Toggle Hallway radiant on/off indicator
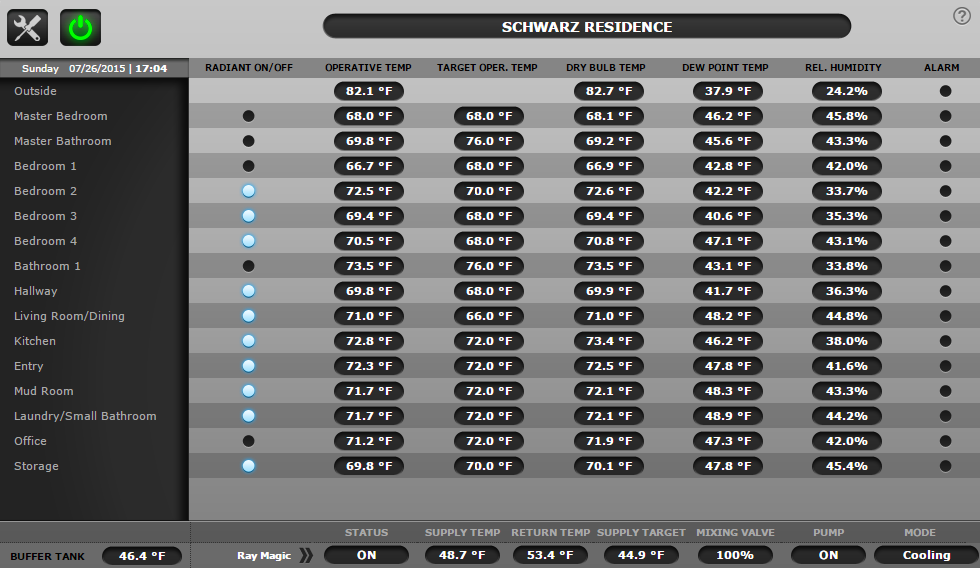The height and width of the screenshot is (568, 980). (x=249, y=291)
